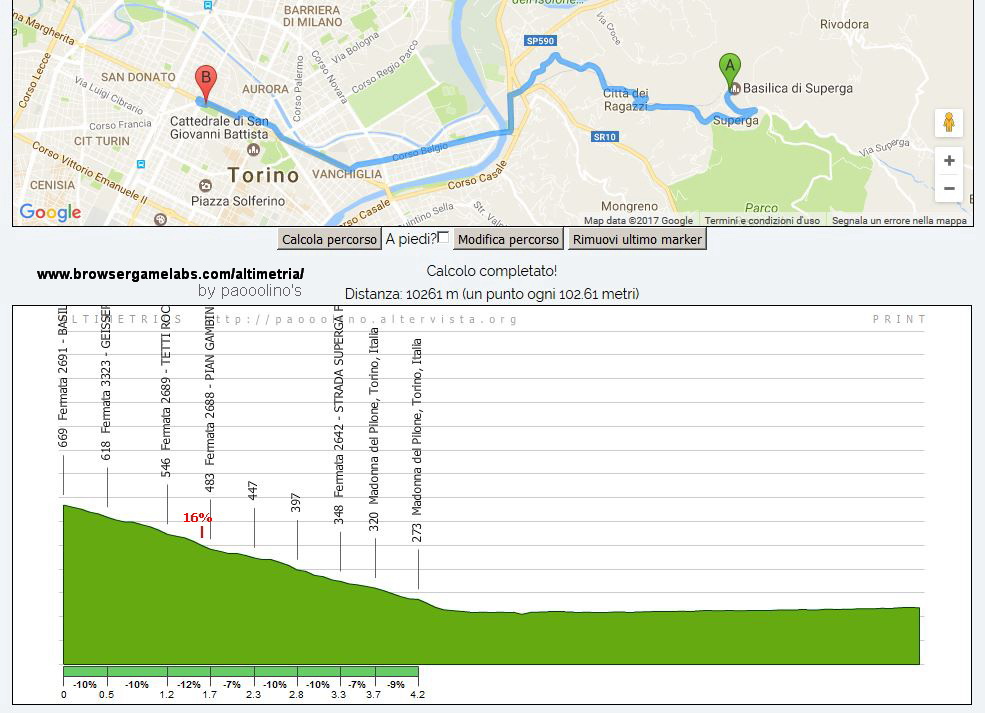Open Segnala un errore nella mappa link
The width and height of the screenshot is (985, 713).
899,220
